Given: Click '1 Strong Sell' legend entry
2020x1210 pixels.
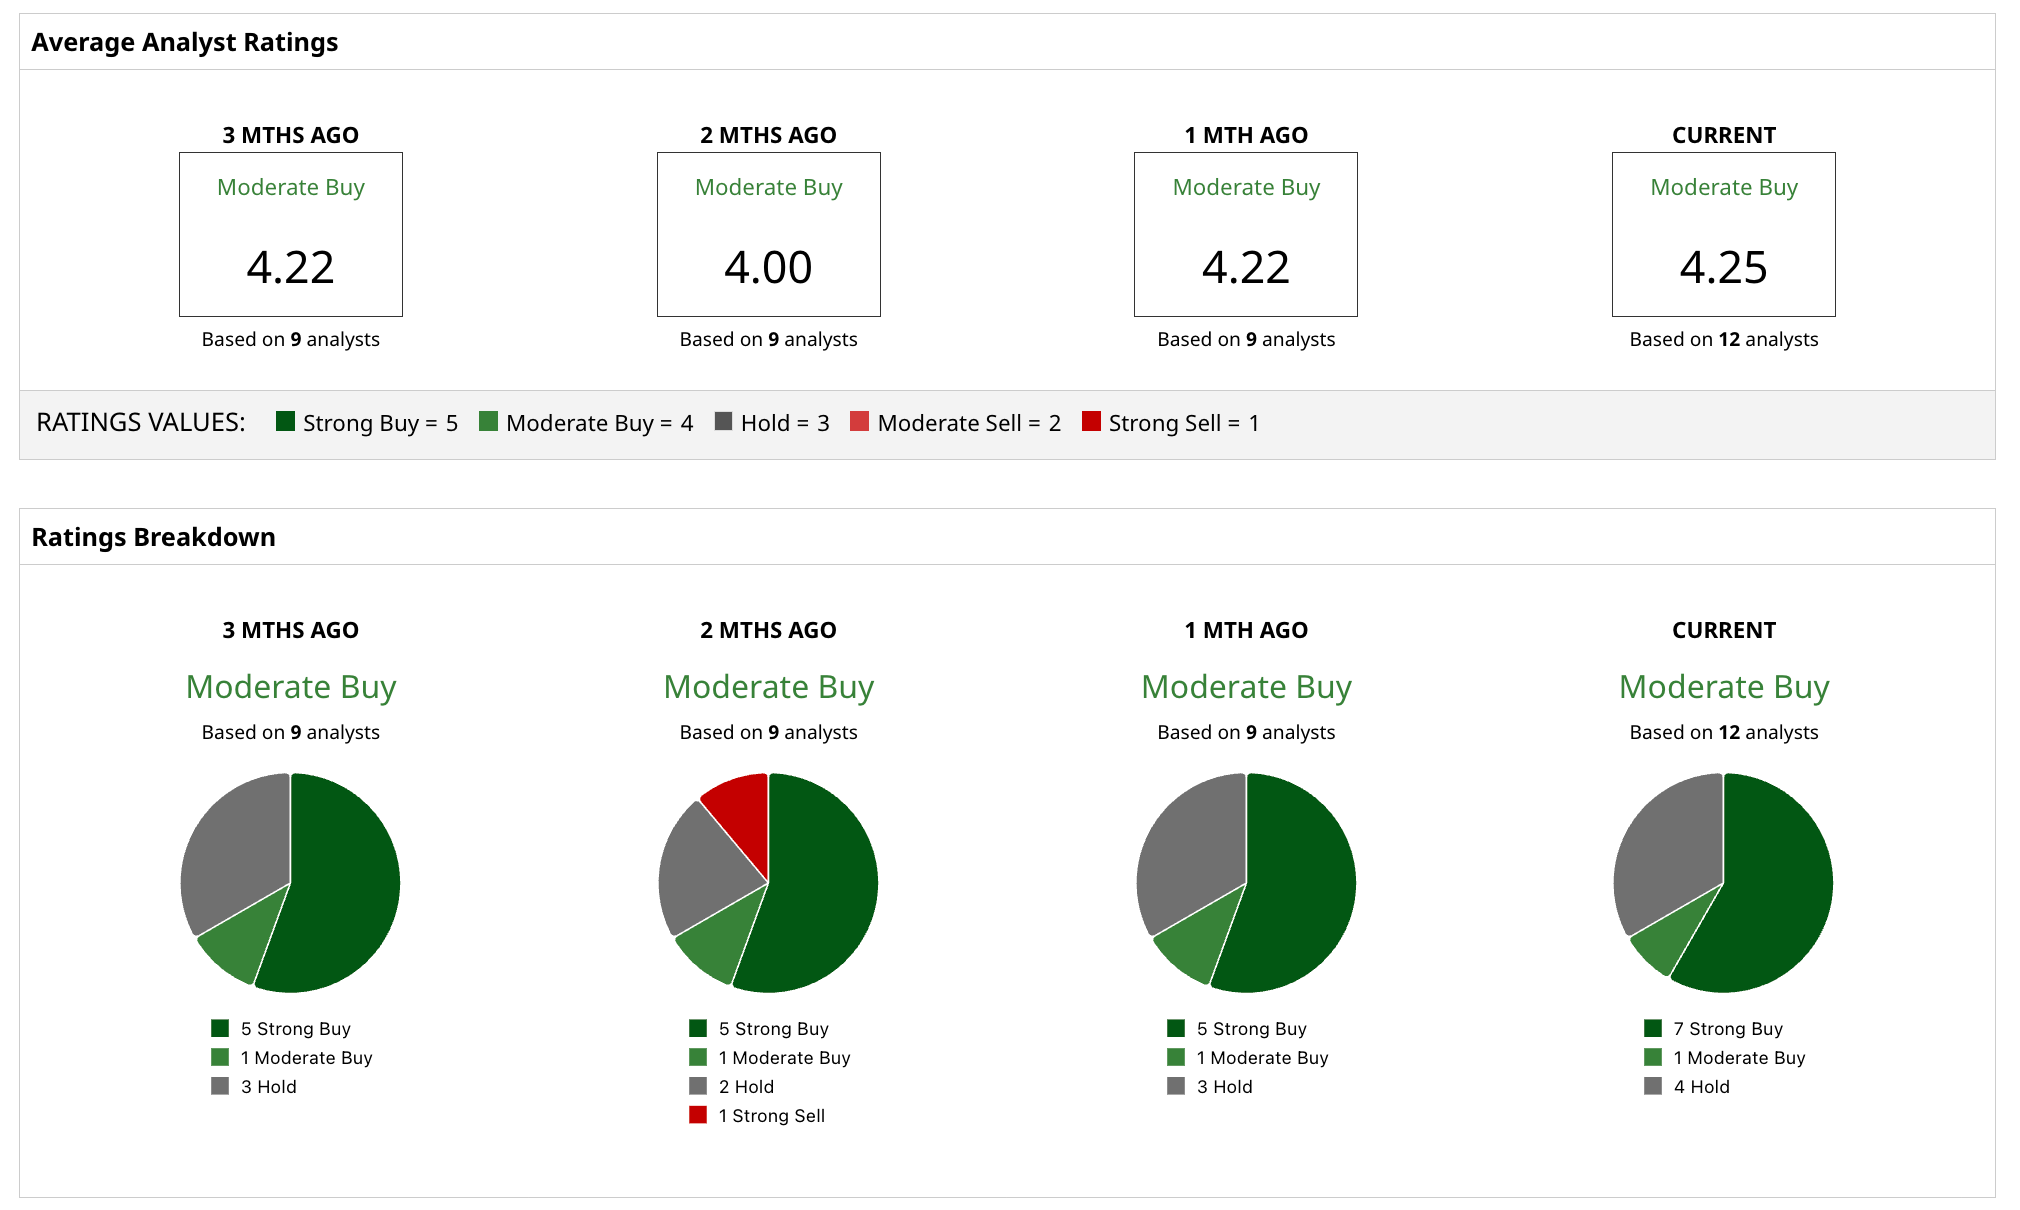Looking at the screenshot, I should [771, 1116].
